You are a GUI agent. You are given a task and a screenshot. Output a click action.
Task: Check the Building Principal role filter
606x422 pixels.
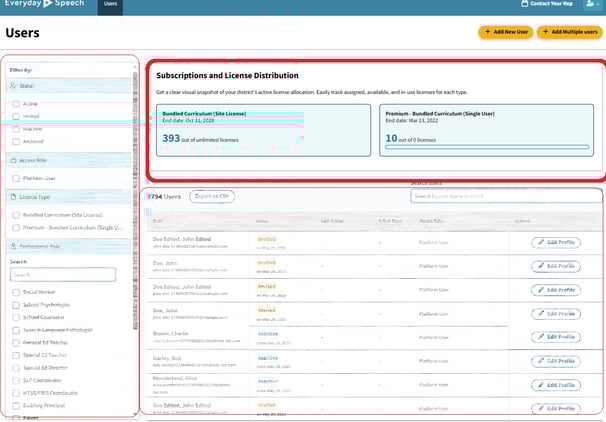coord(16,406)
